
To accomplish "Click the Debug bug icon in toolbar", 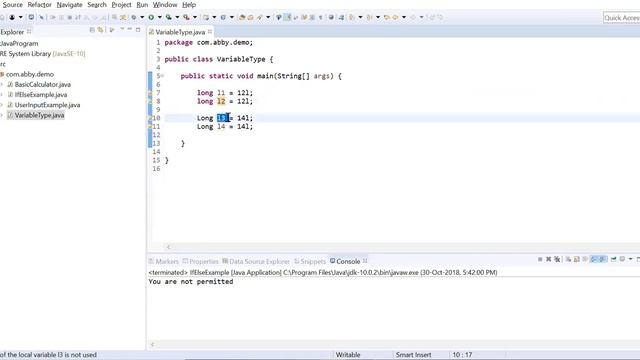I will 133,17.
